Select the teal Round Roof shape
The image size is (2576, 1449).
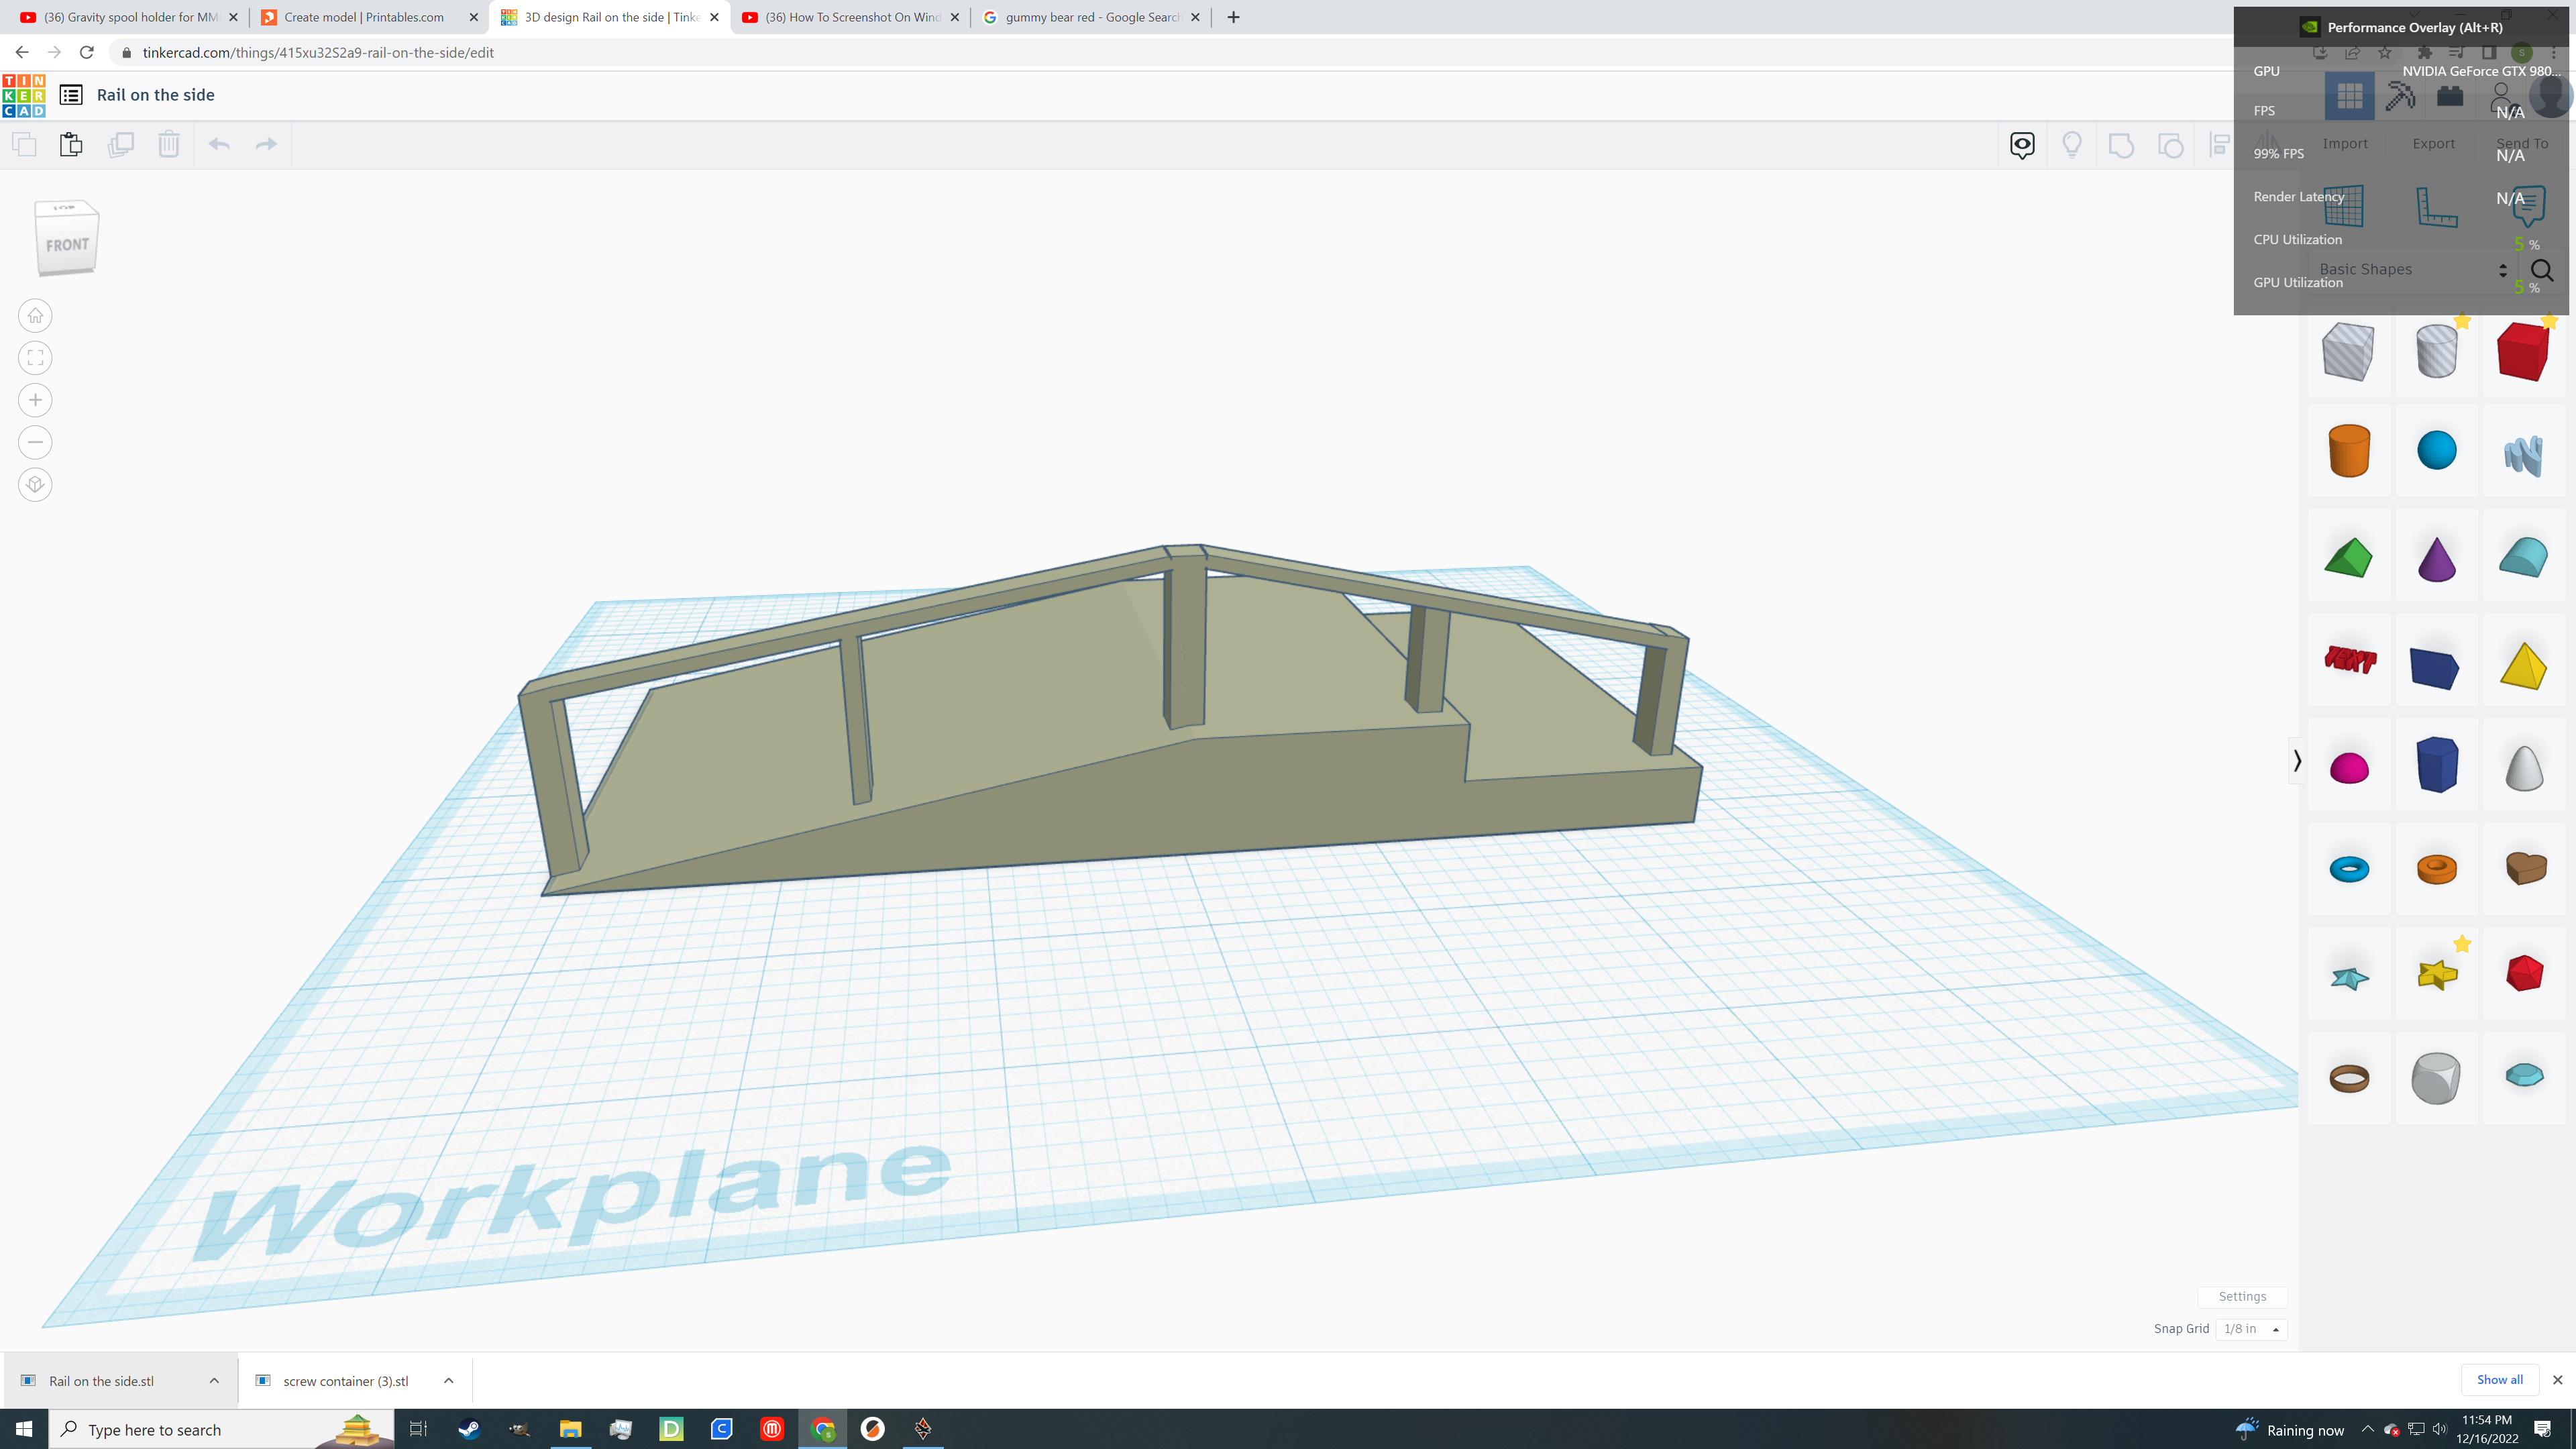point(2524,558)
